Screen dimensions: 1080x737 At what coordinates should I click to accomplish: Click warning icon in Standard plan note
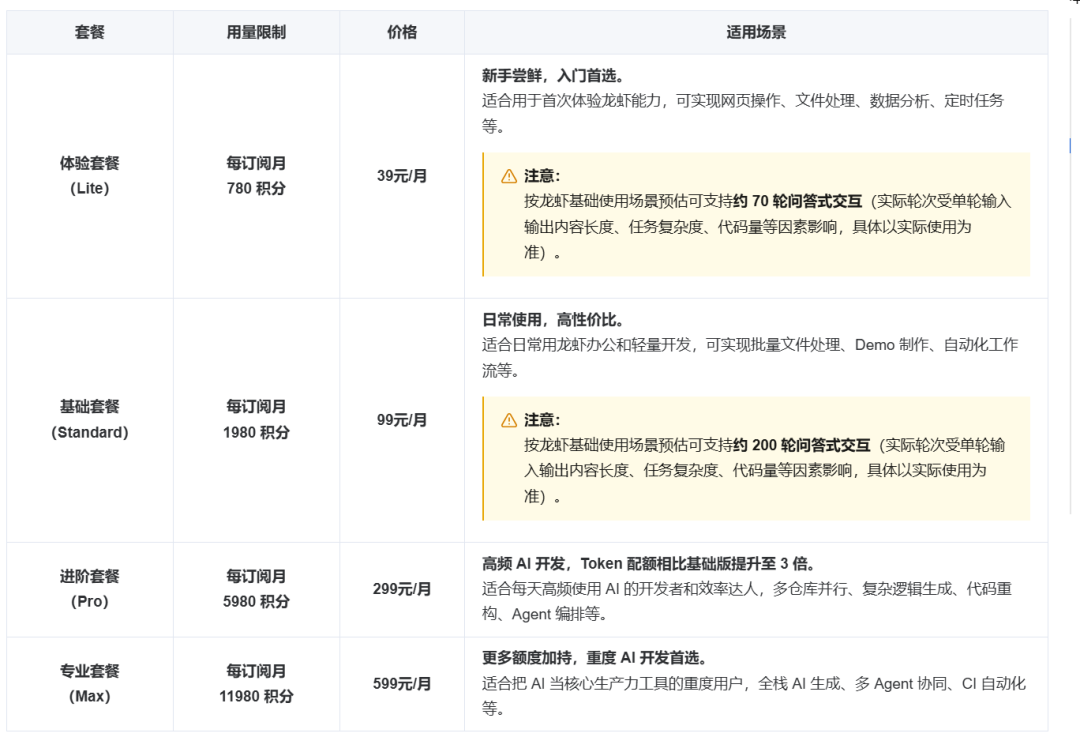point(509,420)
